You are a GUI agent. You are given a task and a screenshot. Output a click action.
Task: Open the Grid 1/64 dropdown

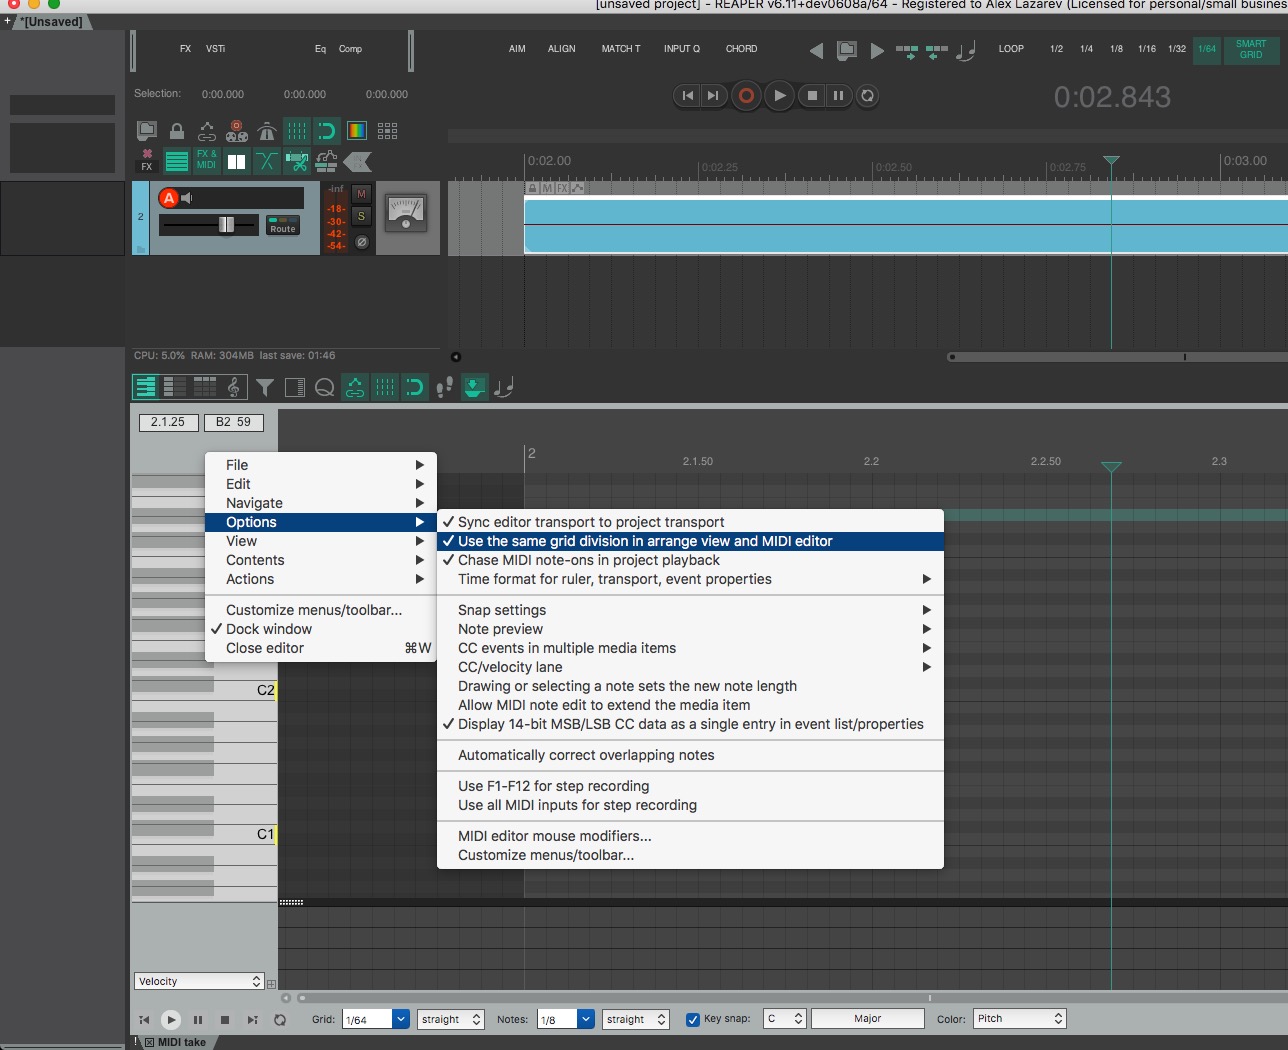(400, 1019)
